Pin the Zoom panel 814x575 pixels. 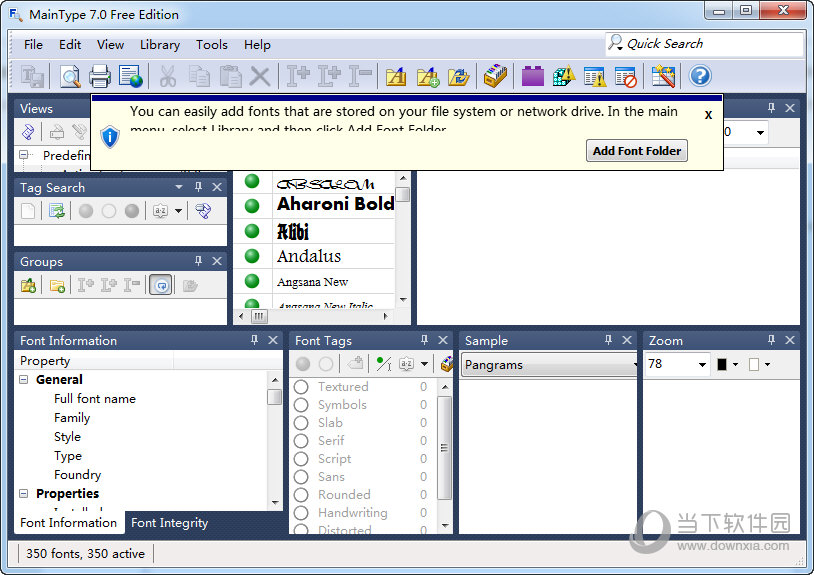(771, 340)
